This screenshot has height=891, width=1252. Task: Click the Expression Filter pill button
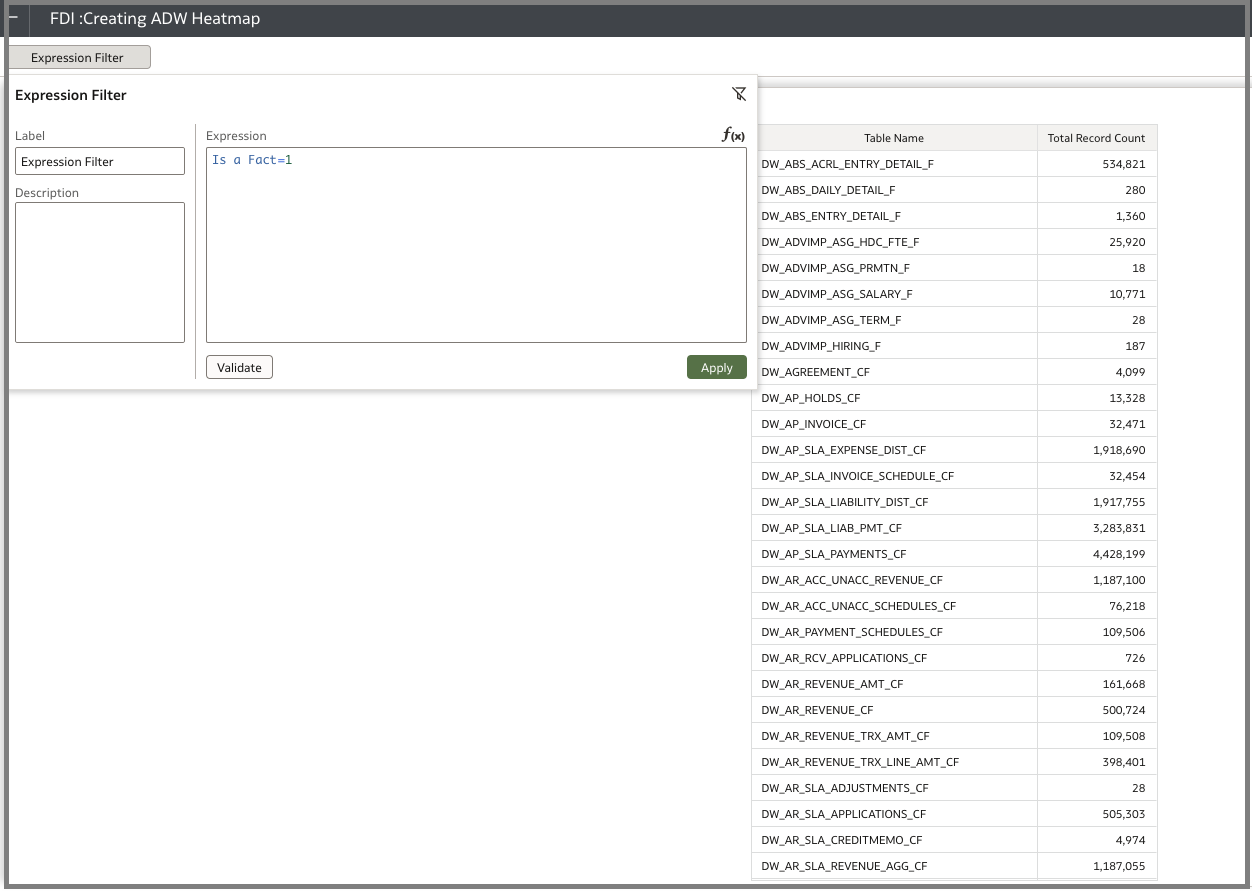[78, 58]
